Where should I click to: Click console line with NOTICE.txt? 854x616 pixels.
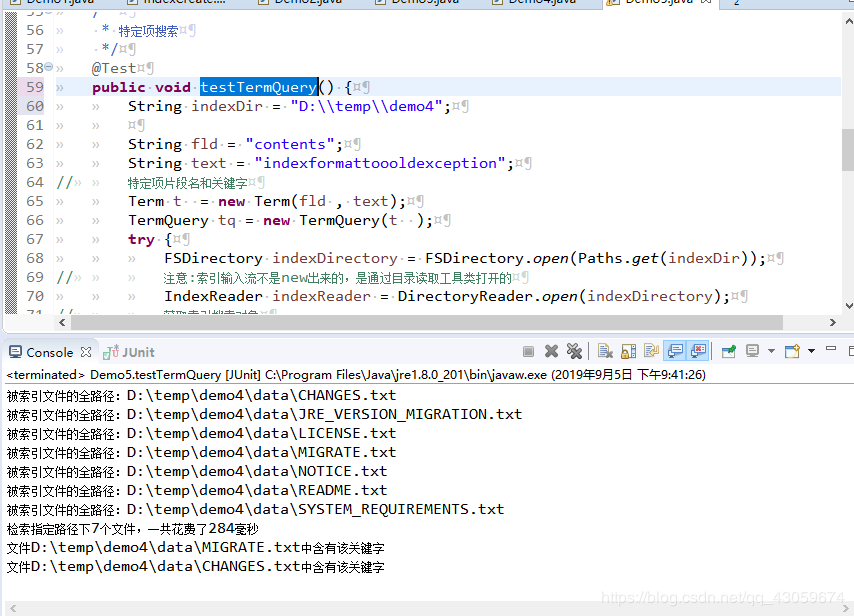[x=197, y=472]
